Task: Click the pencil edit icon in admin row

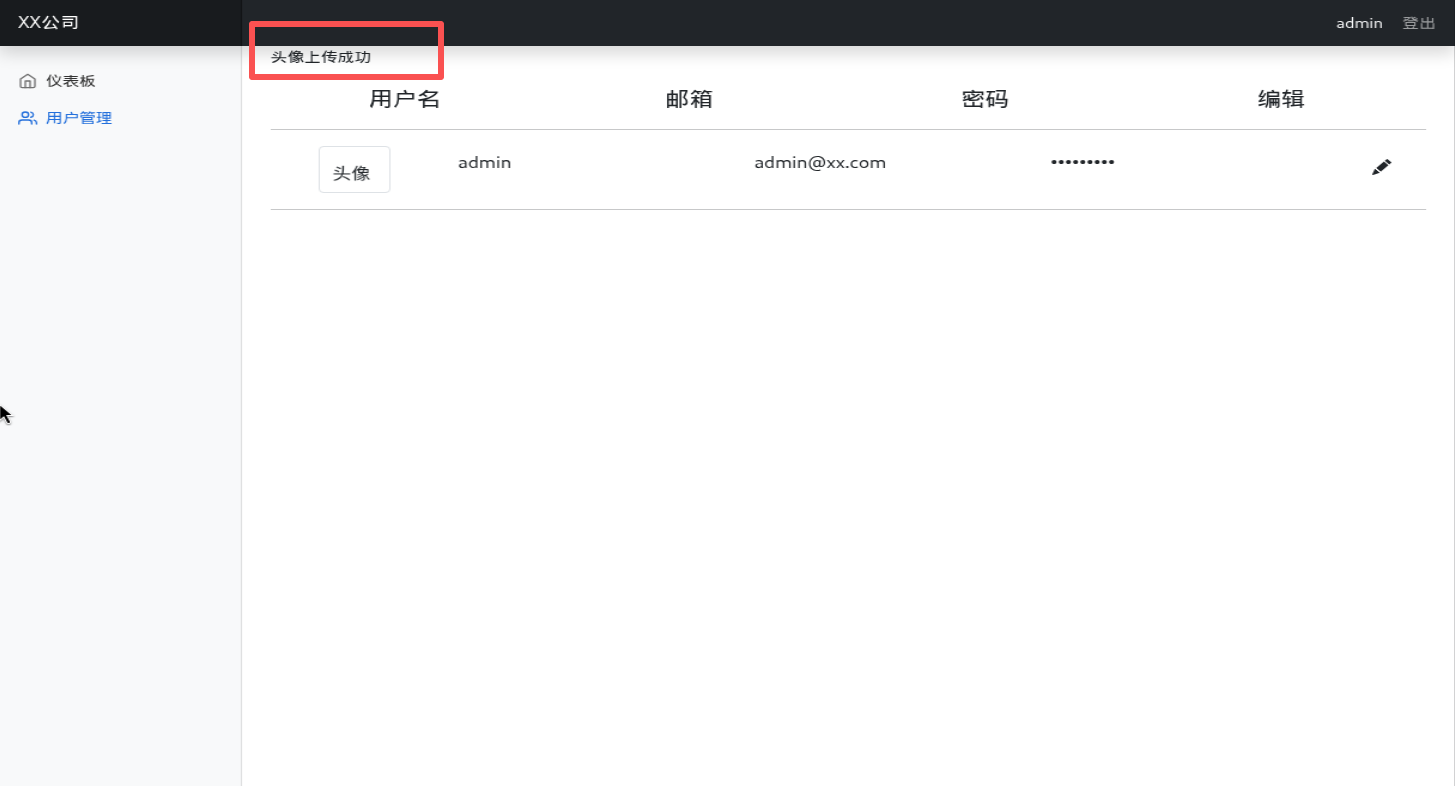Action: [1381, 168]
